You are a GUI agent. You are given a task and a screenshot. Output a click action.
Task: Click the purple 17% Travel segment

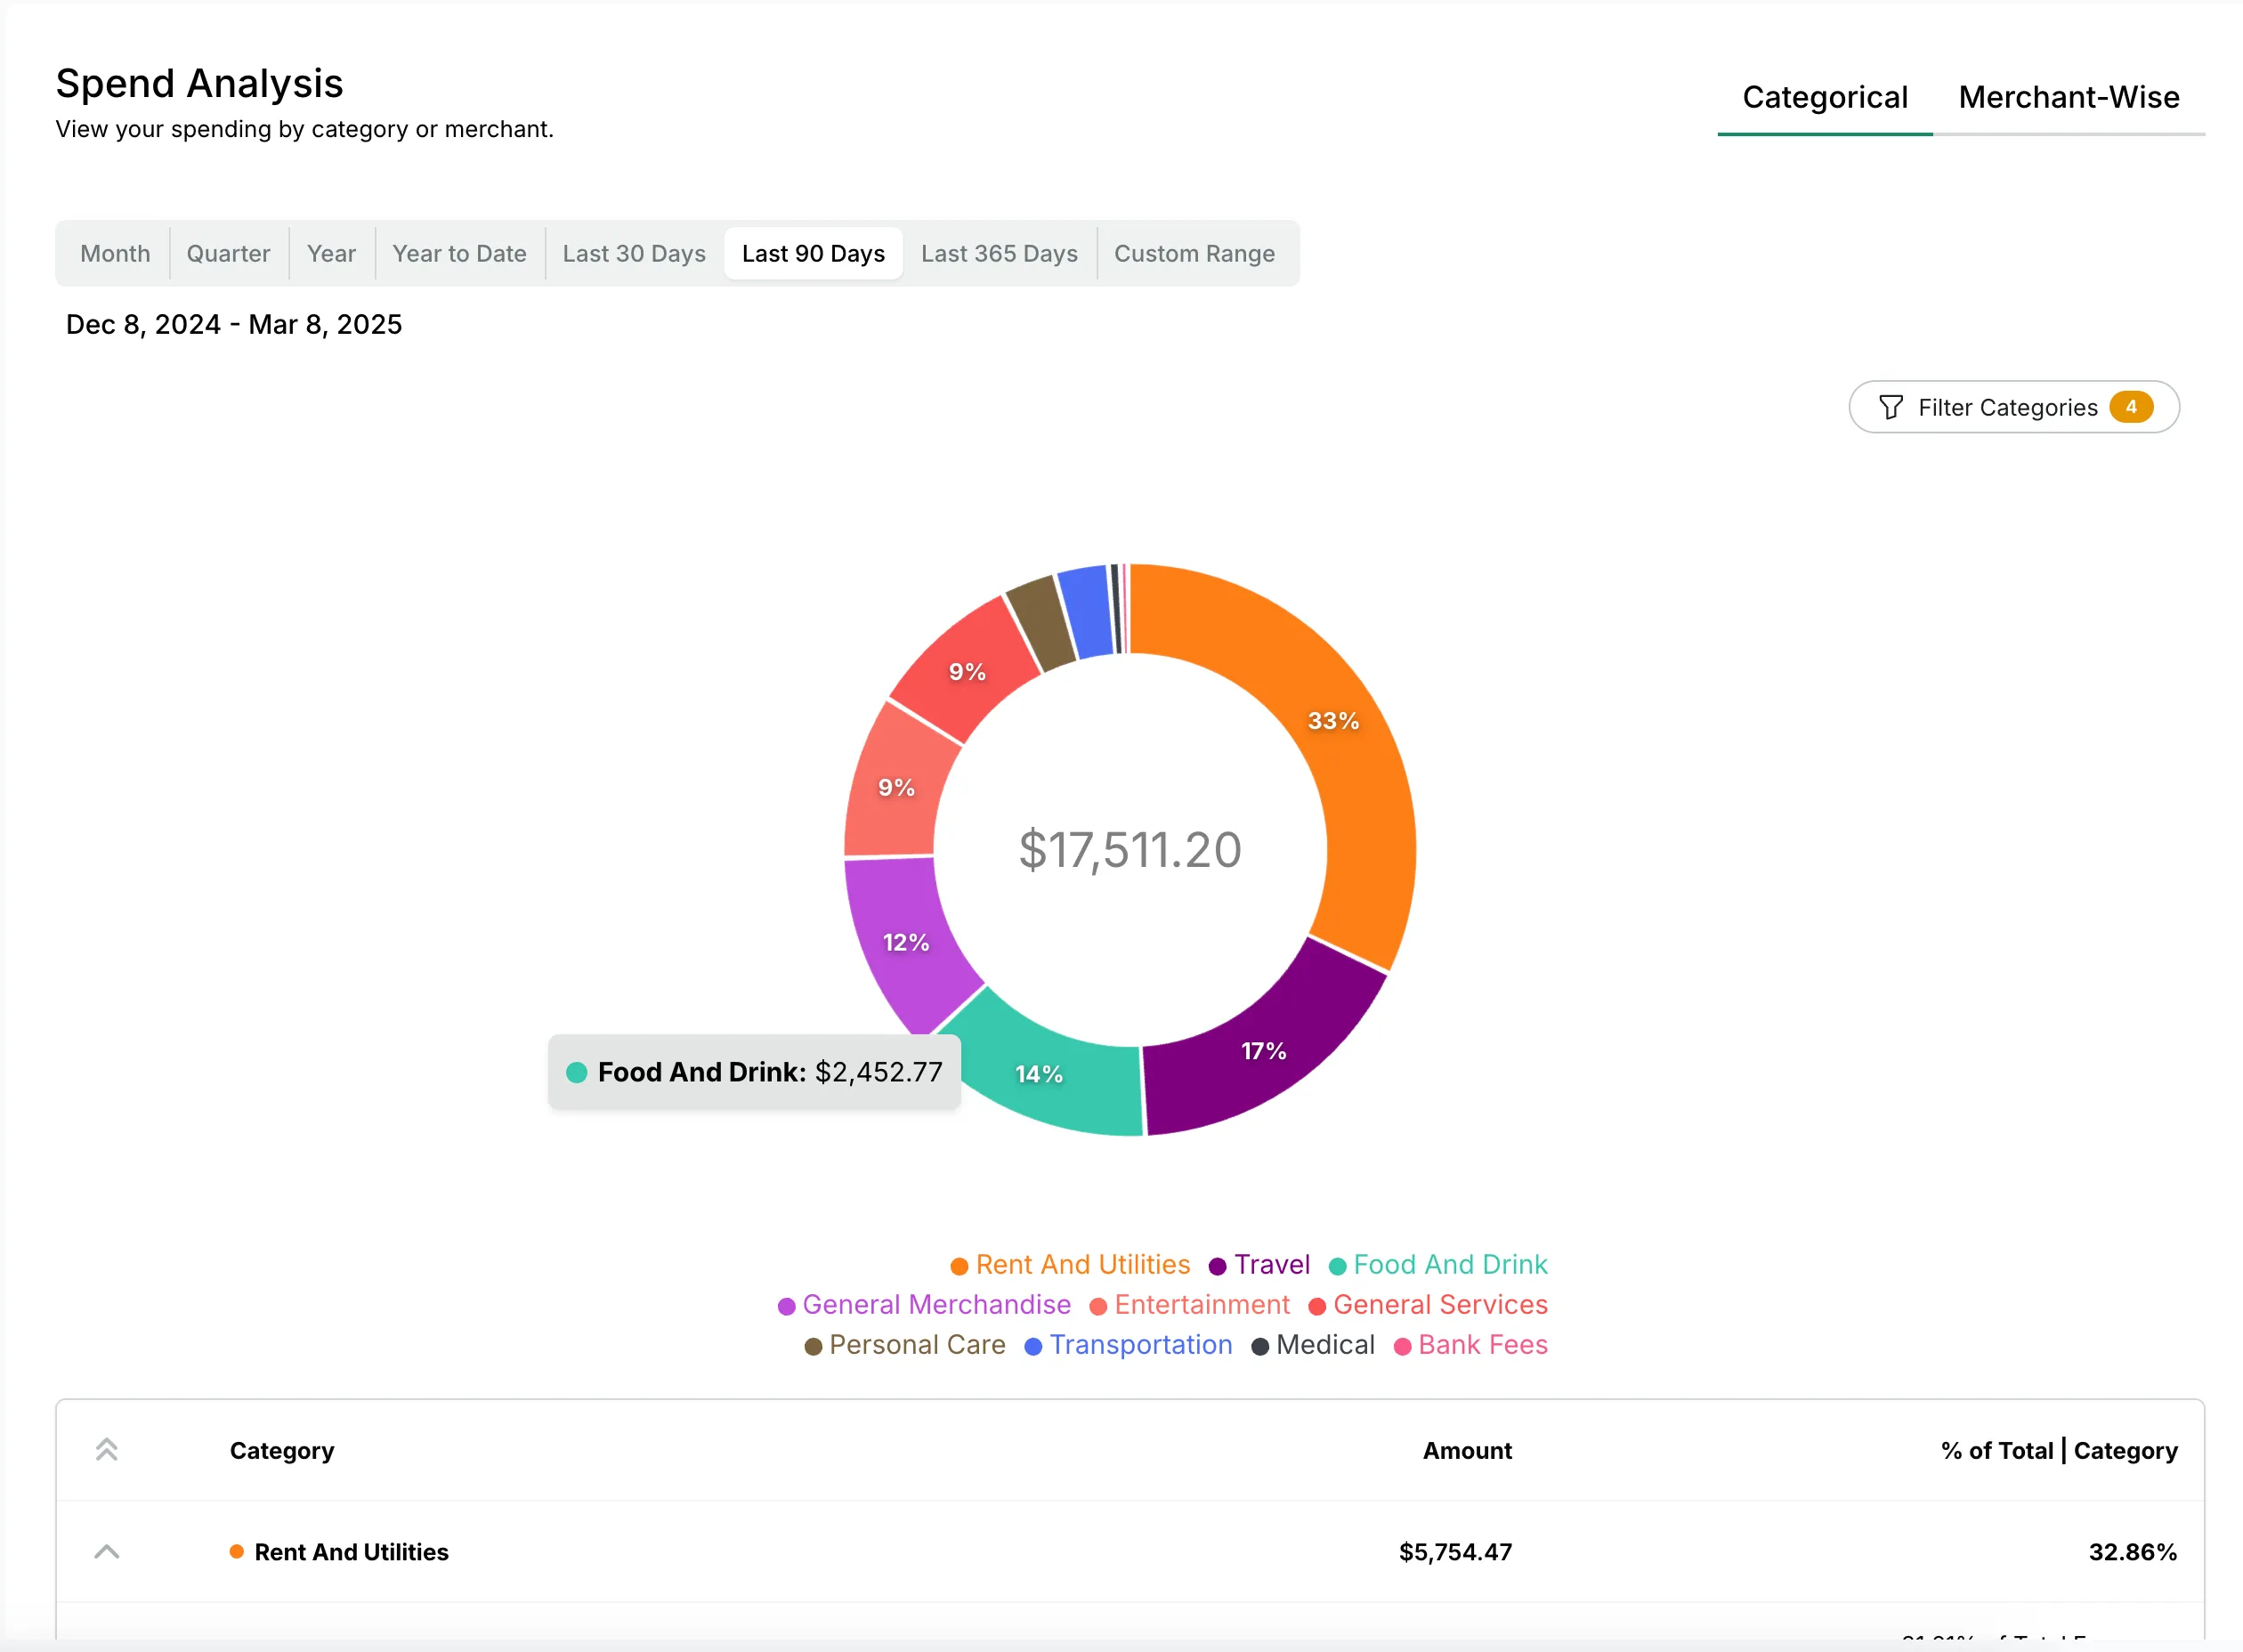1262,1050
